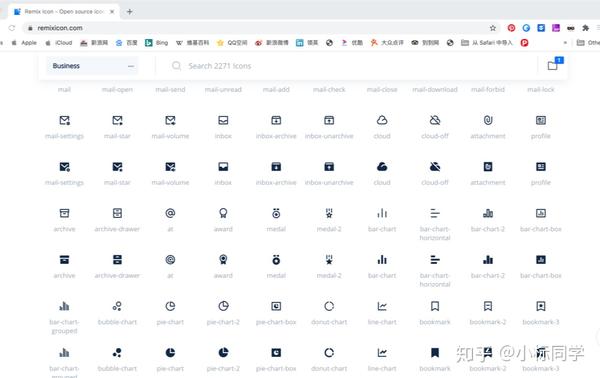The height and width of the screenshot is (378, 600).
Task: Select the outline medal-2 icon
Action: point(329,213)
